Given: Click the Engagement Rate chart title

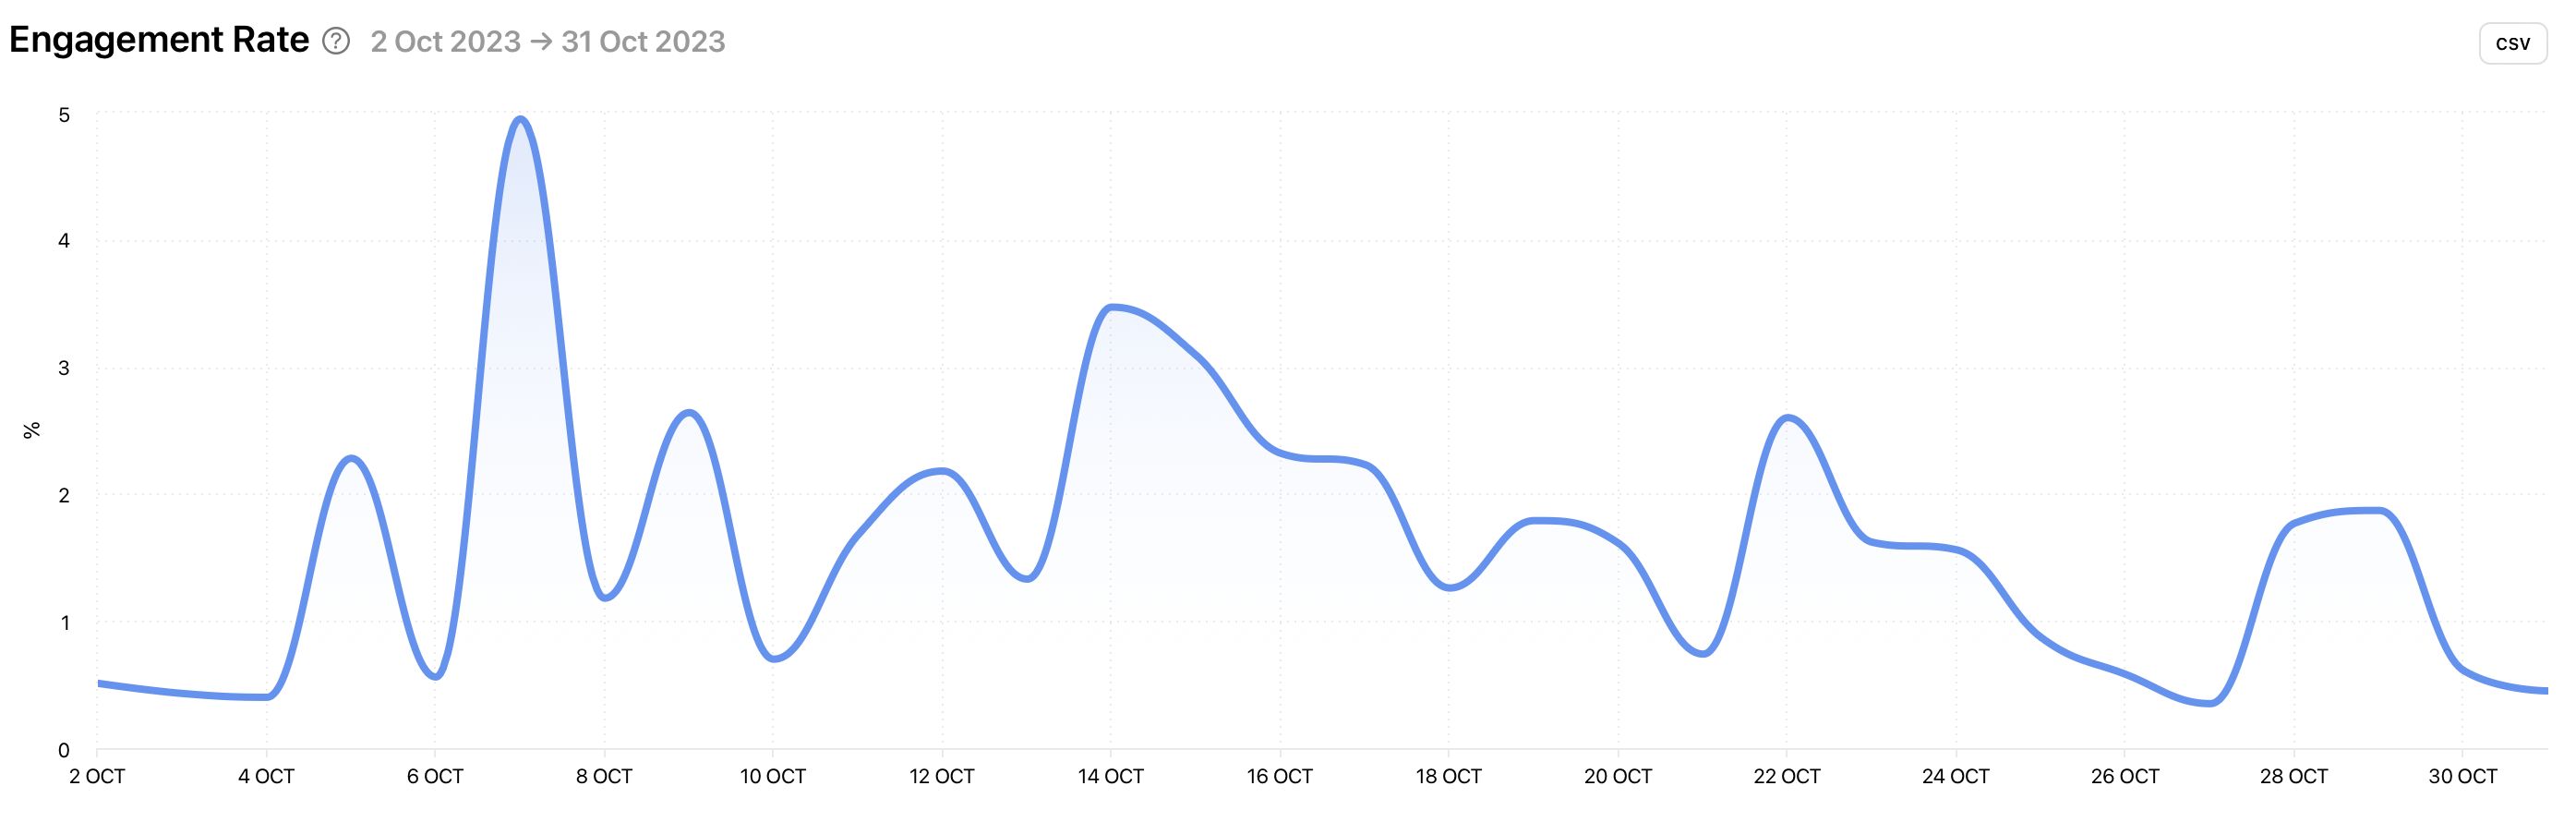Looking at the screenshot, I should 159,40.
